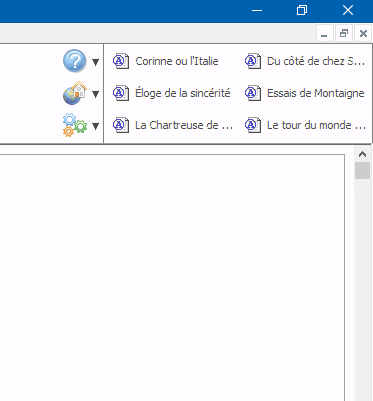
Task: Click document icon beside Corinne ou l'Italie
Action: [121, 61]
